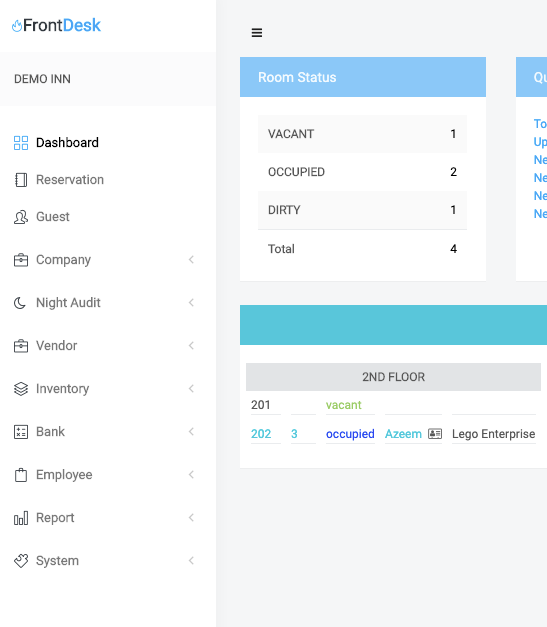Click the occupied status link for 202
Viewport: 547px width, 627px height.
(350, 434)
